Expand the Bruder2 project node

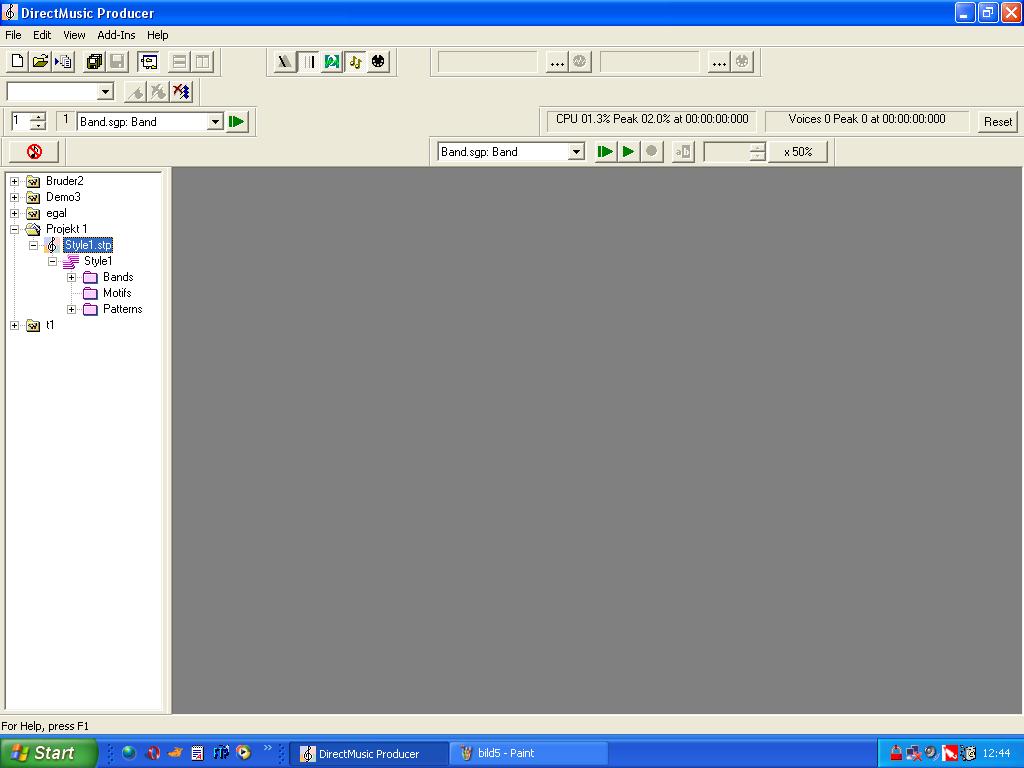(x=15, y=181)
